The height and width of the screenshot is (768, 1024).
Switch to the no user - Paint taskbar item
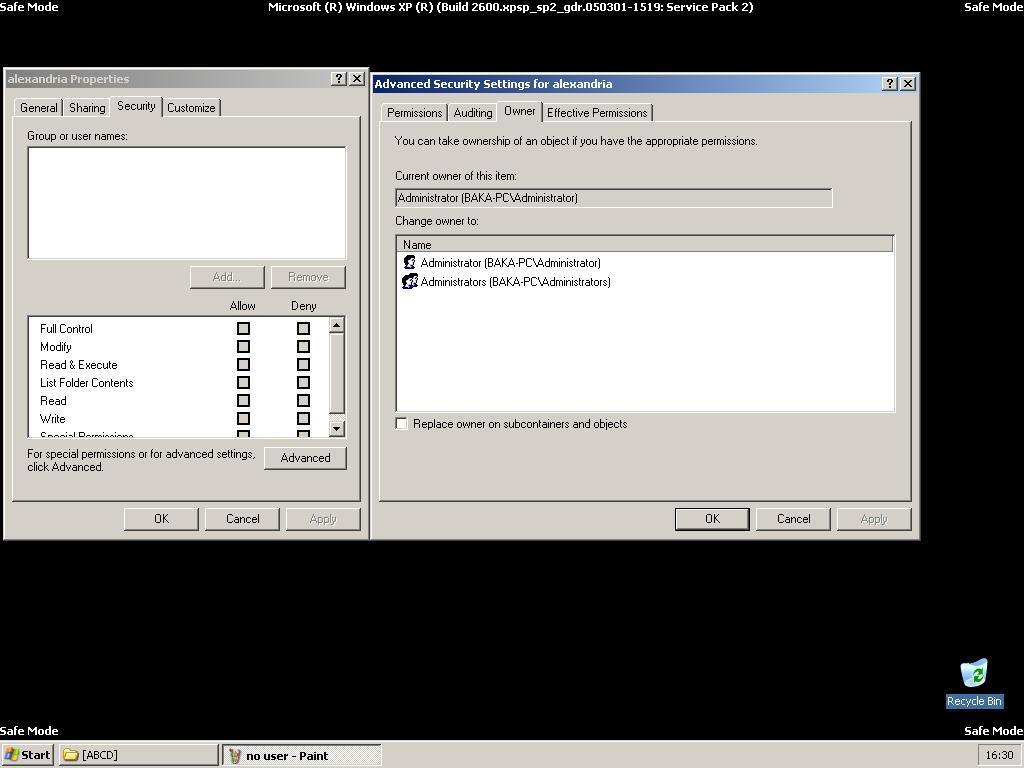[x=301, y=756]
